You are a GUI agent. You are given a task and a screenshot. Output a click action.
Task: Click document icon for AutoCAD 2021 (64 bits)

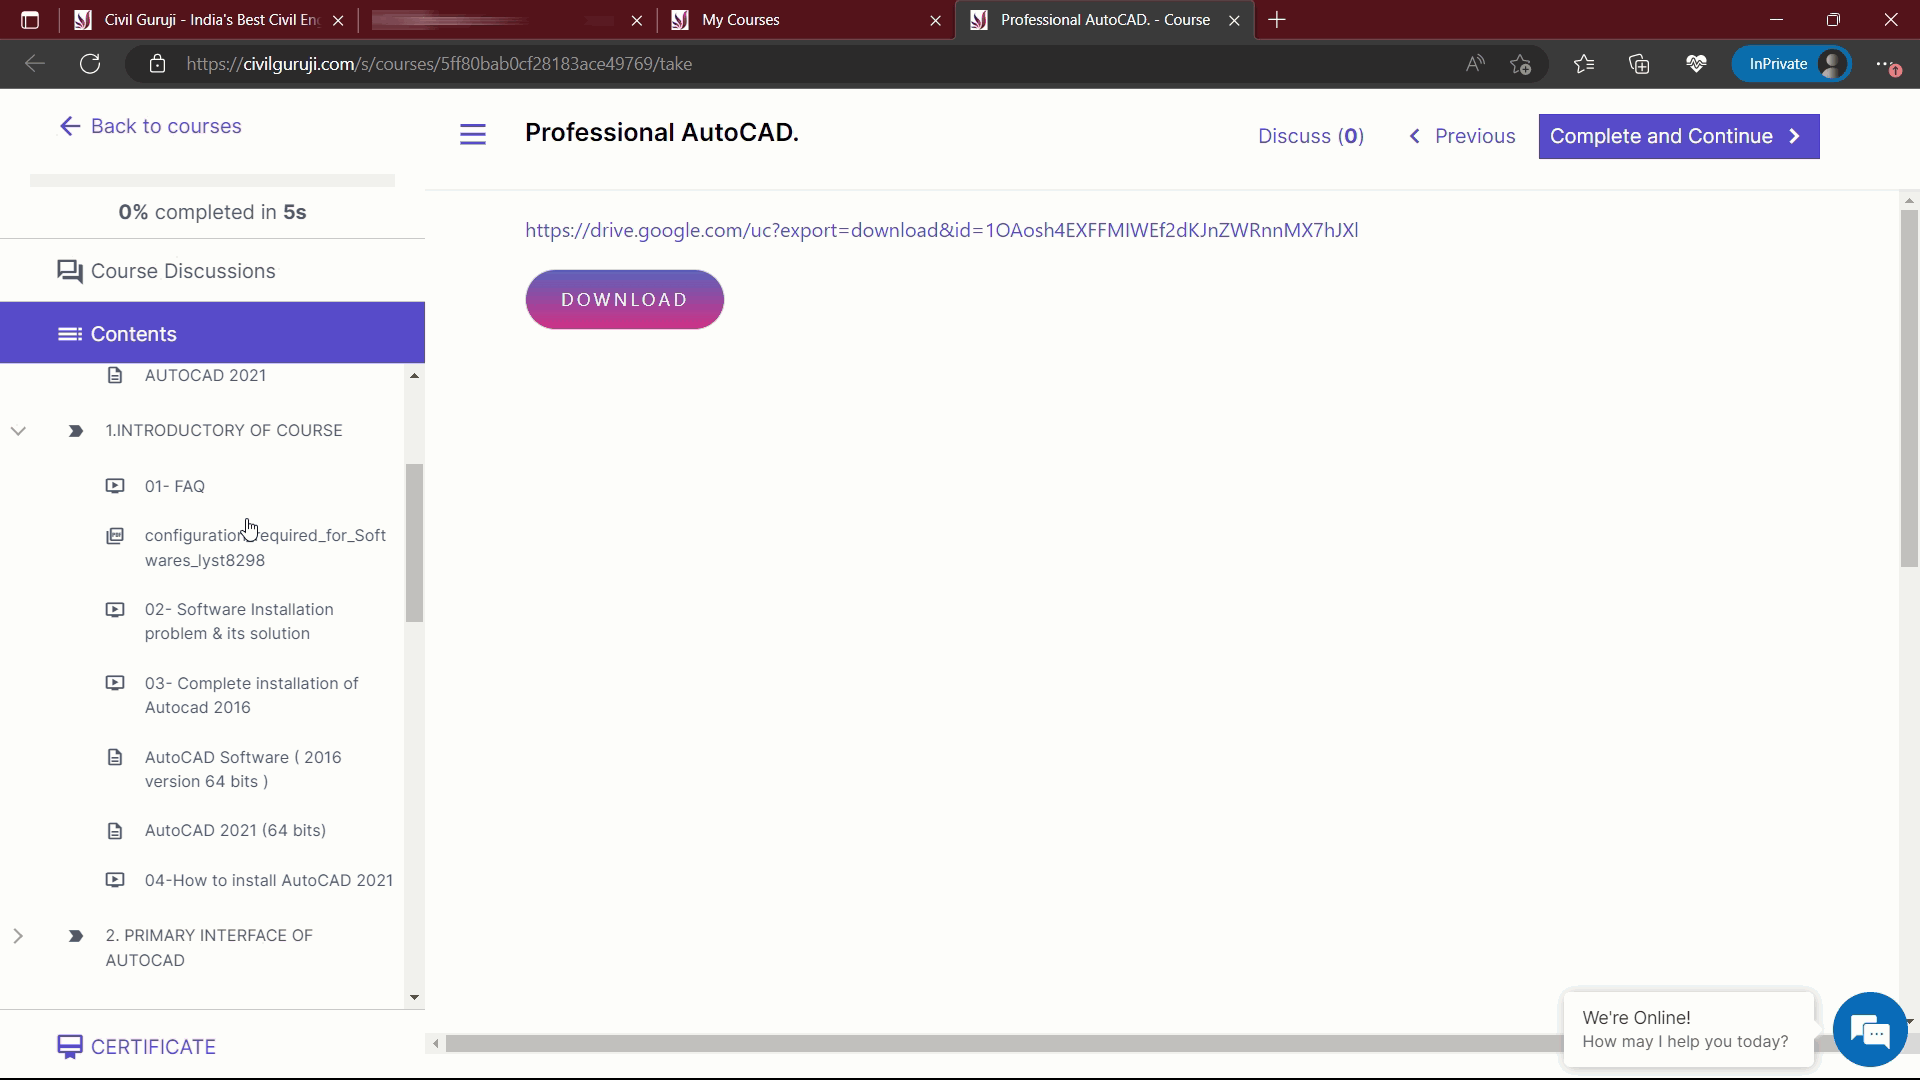tap(115, 831)
